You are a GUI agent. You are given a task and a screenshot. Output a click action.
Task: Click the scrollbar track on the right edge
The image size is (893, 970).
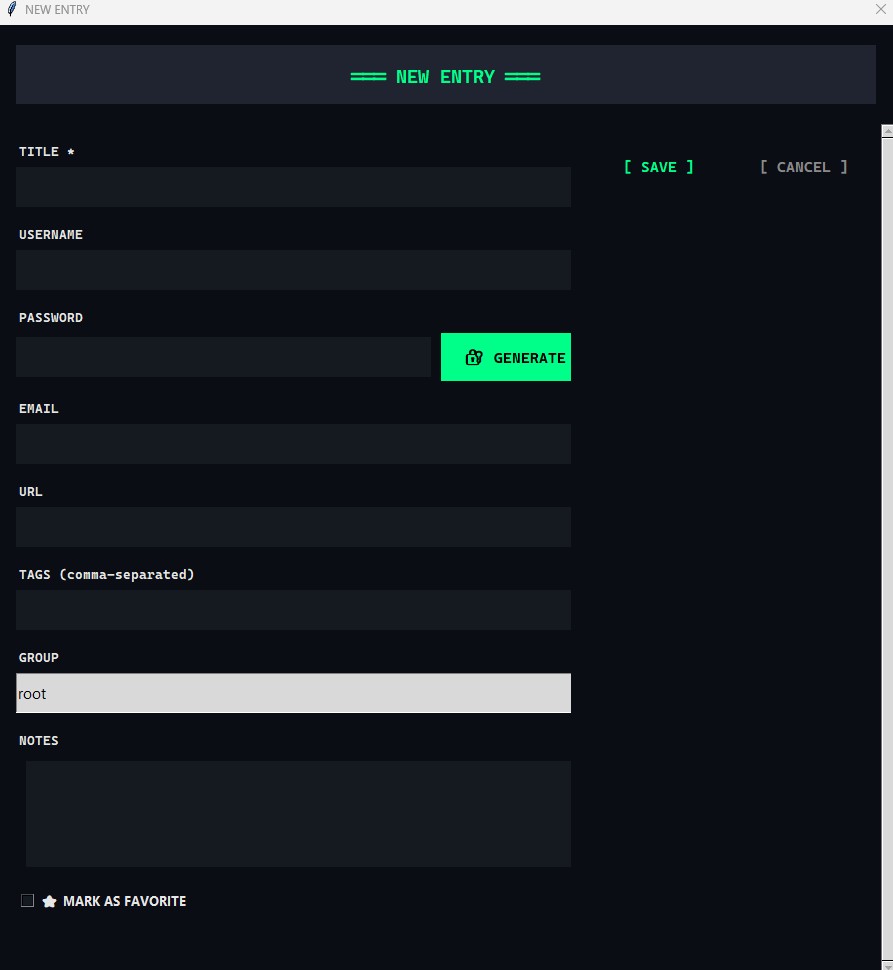[x=886, y=550]
